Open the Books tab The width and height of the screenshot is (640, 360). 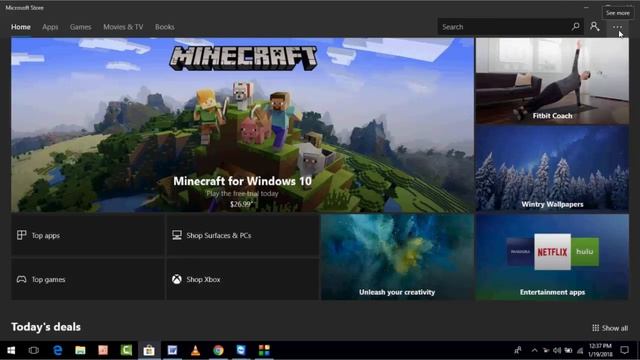tap(165, 27)
